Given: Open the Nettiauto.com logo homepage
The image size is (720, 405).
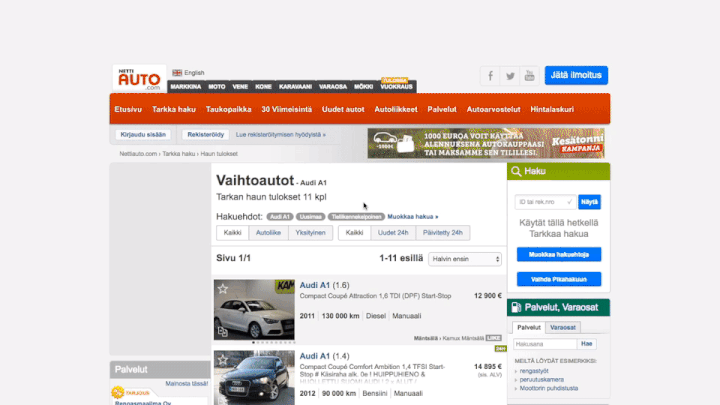Looking at the screenshot, I should (x=139, y=78).
